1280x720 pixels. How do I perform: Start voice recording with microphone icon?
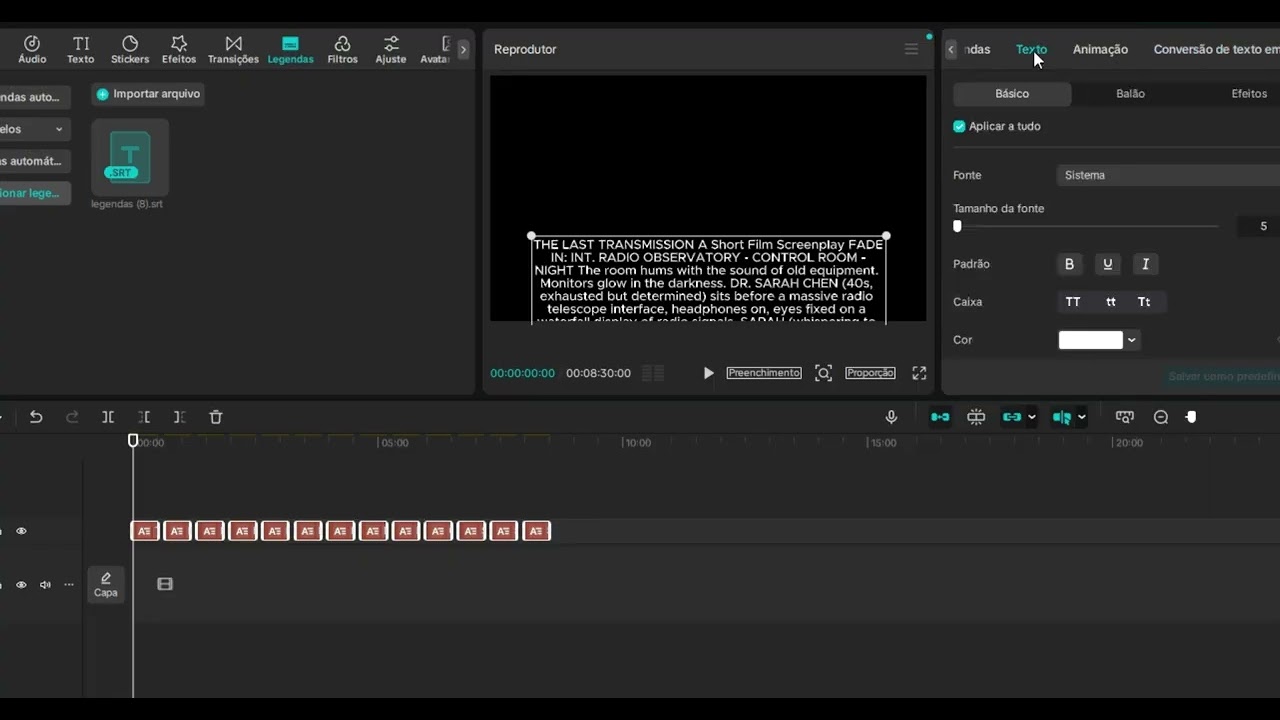[891, 417]
